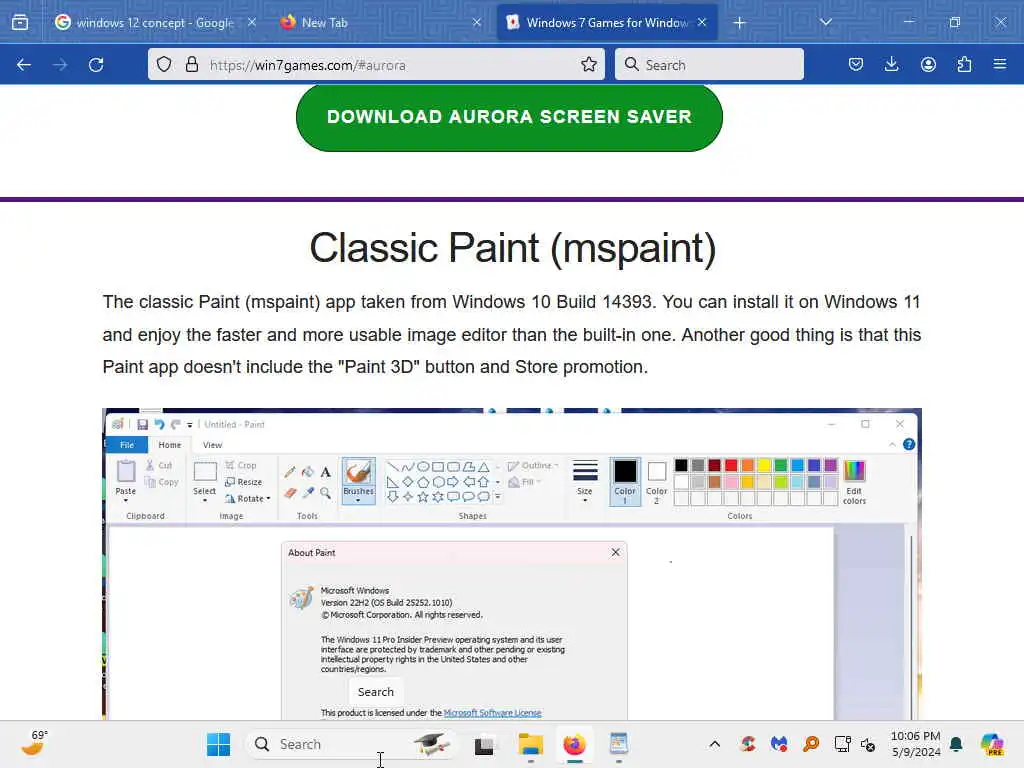Click the Paint screenshot File tab
Viewport: 1024px width, 768px height.
tap(127, 445)
